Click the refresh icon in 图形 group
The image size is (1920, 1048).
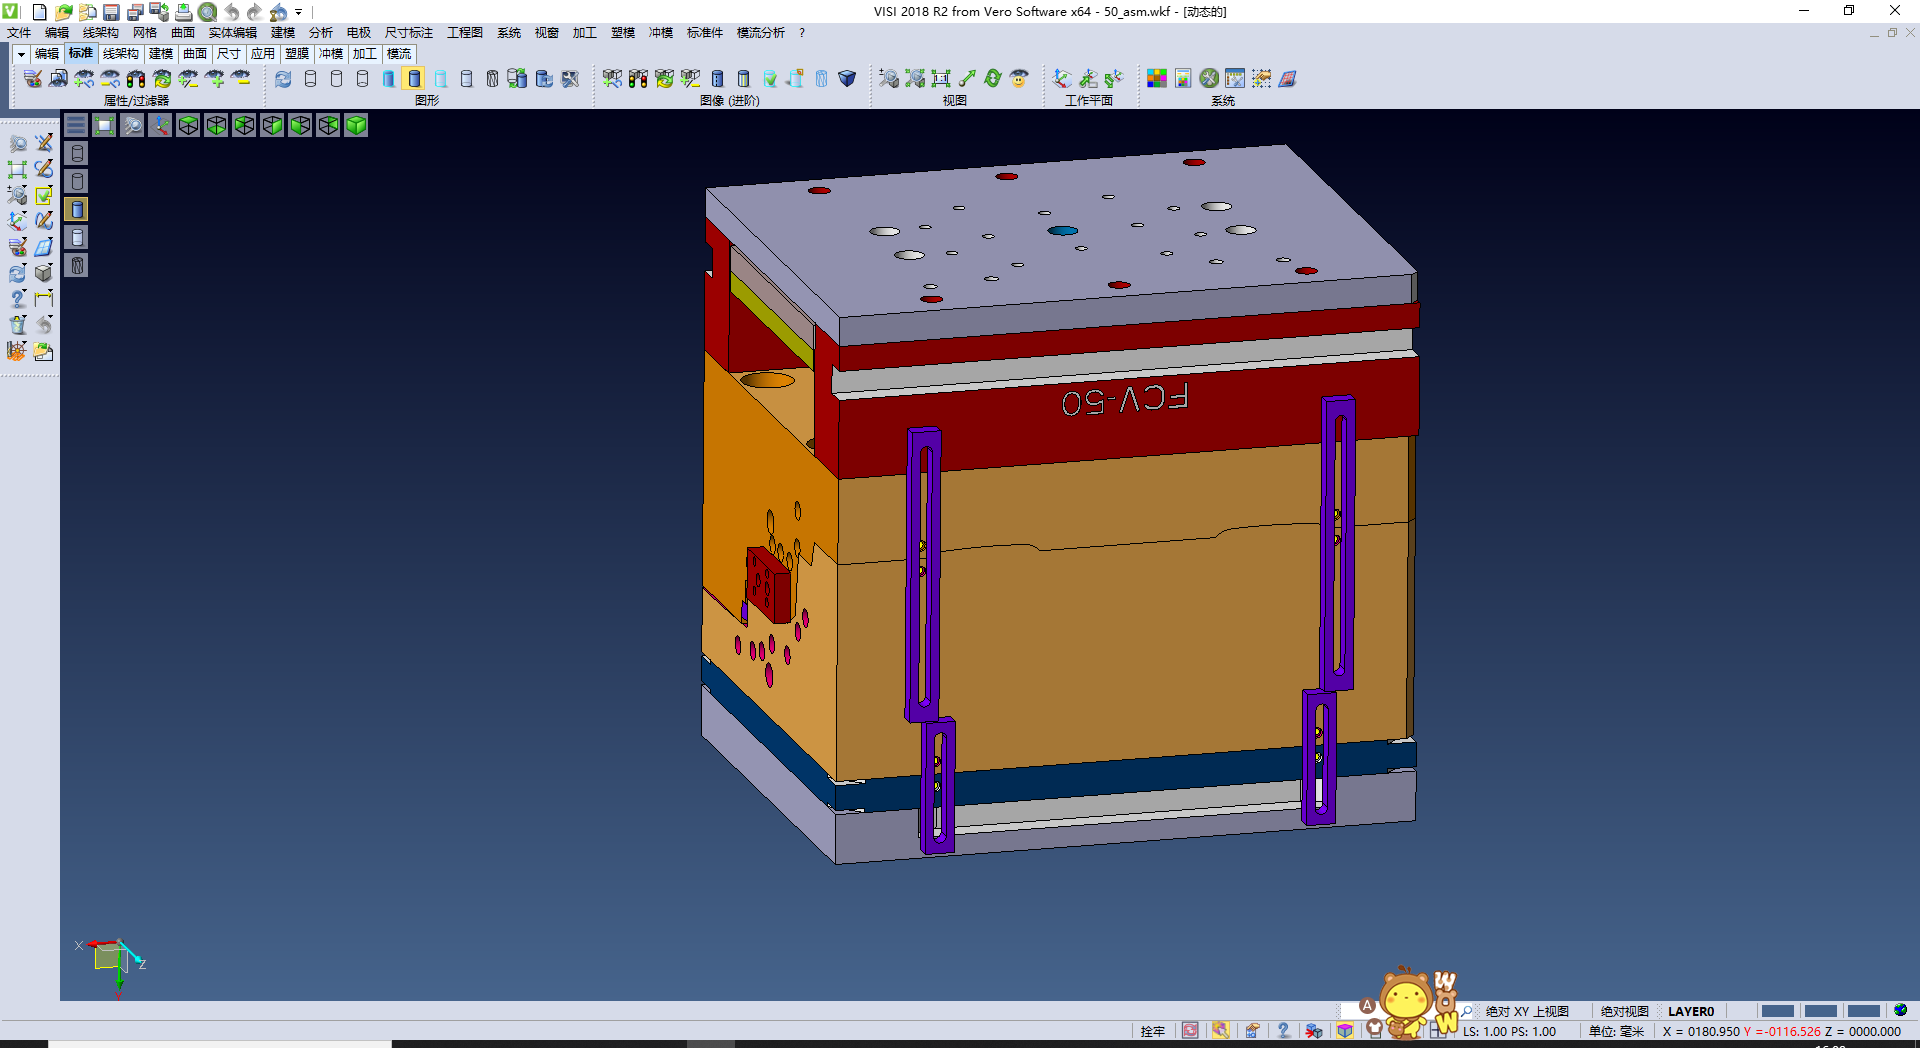tap(284, 79)
